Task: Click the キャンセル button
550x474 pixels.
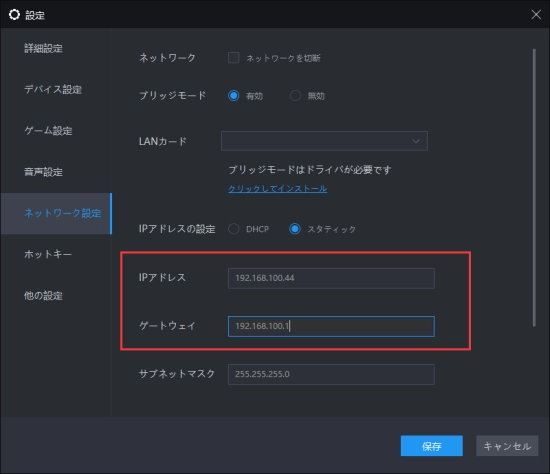Action: (507, 446)
